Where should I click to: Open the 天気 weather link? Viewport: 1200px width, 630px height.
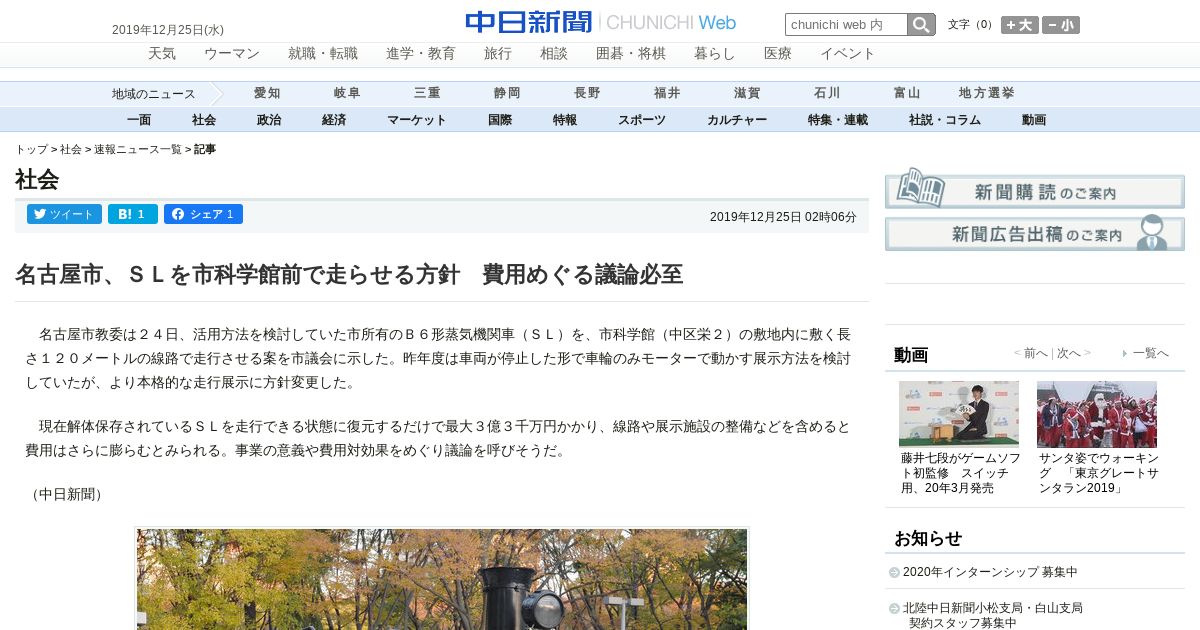click(162, 54)
